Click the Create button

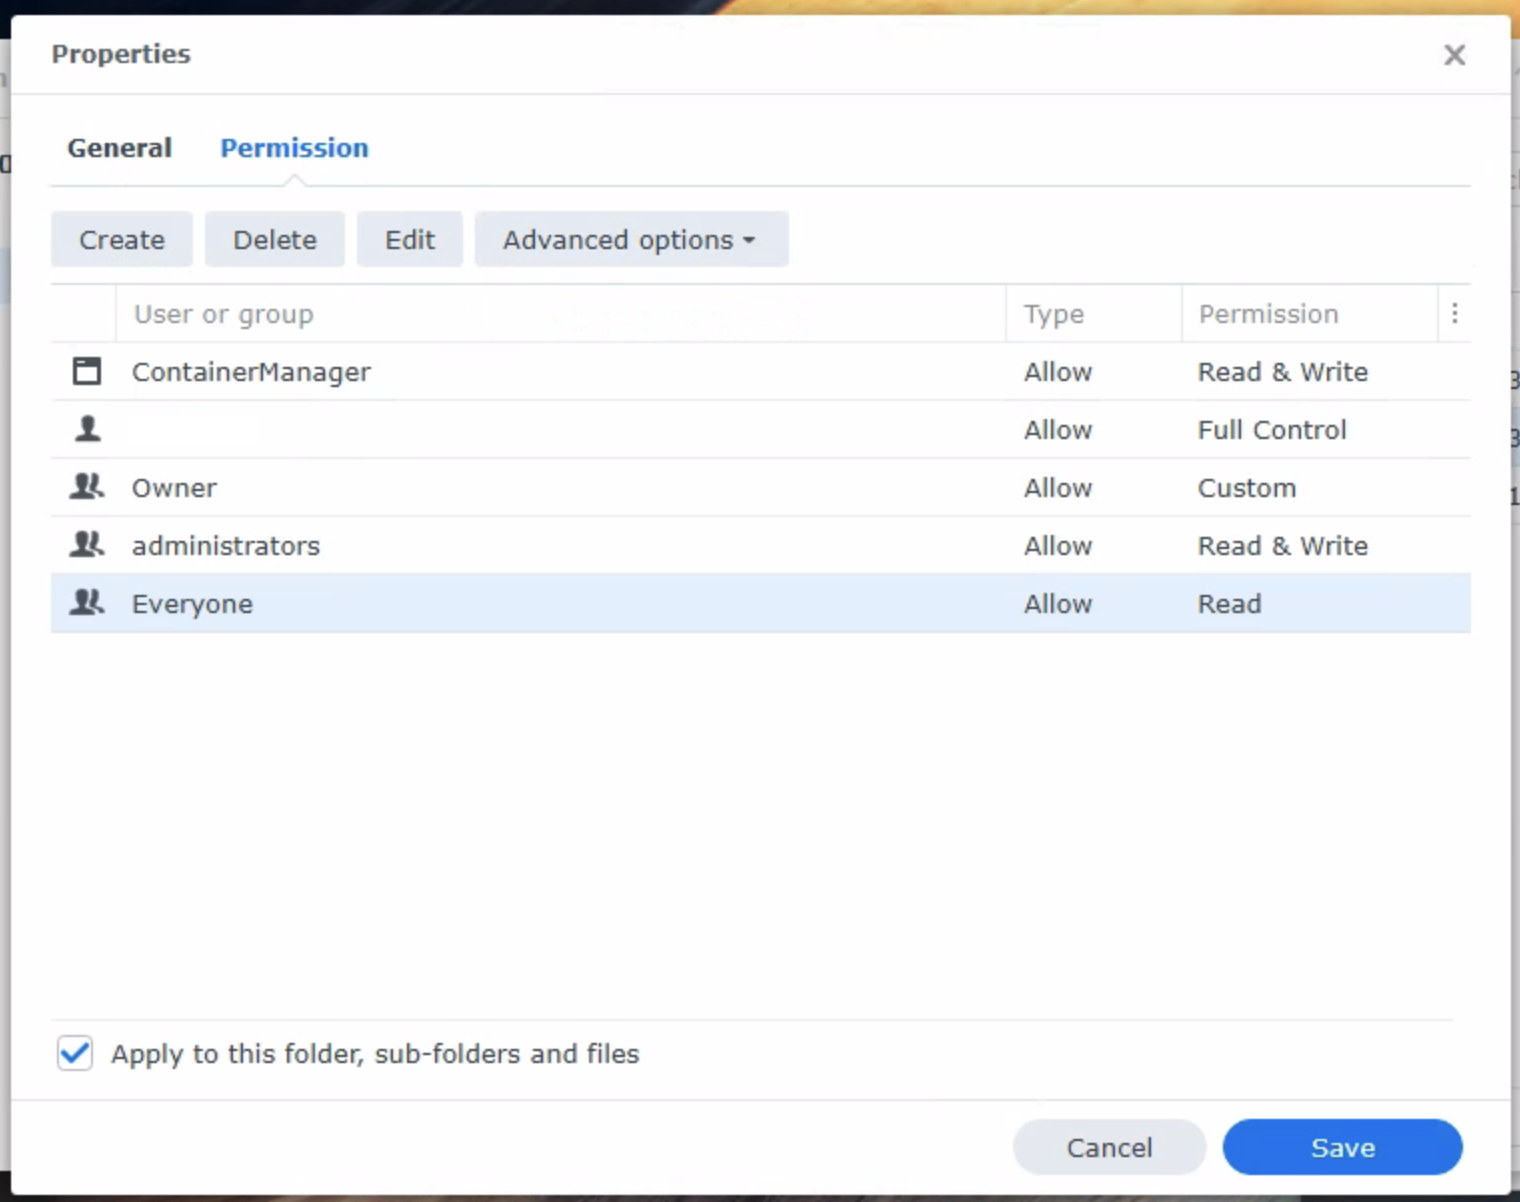(122, 239)
